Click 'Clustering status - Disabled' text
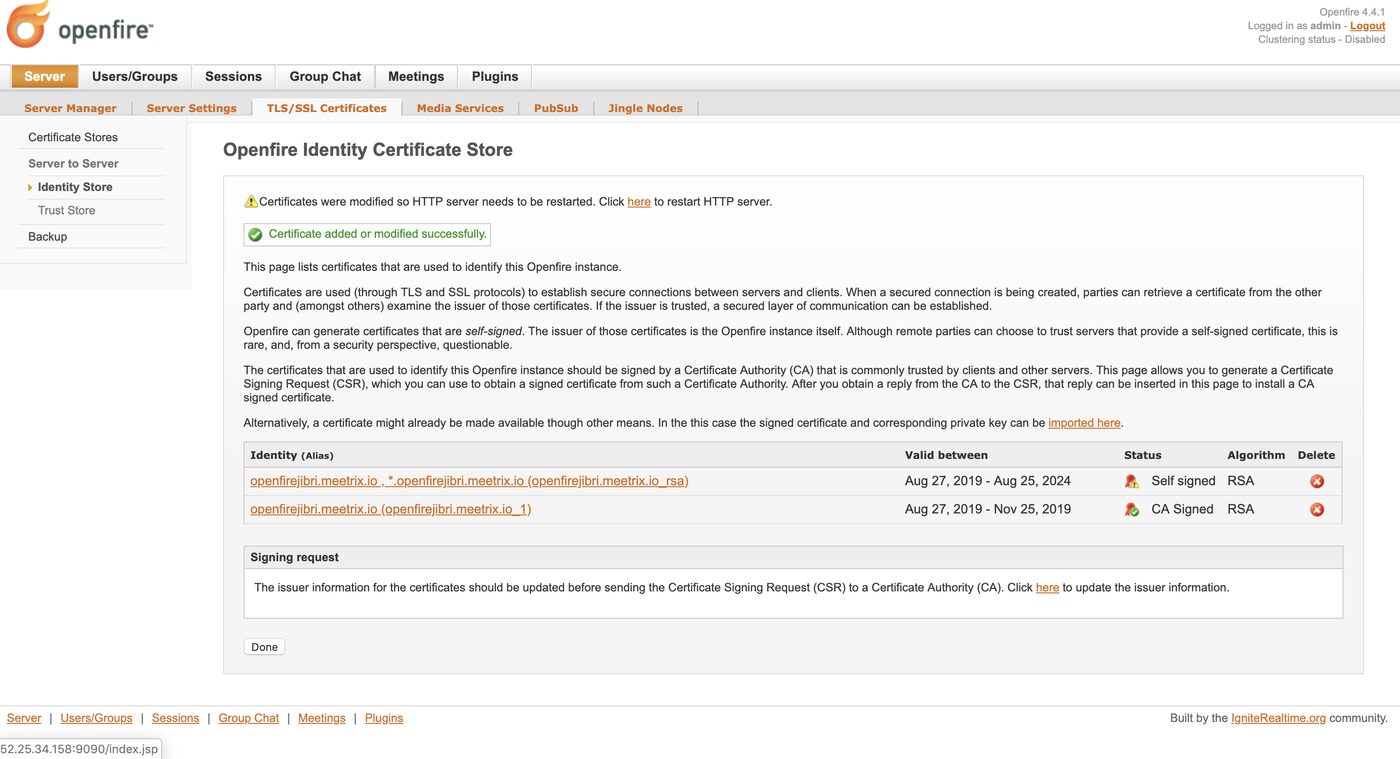 click(x=1322, y=40)
